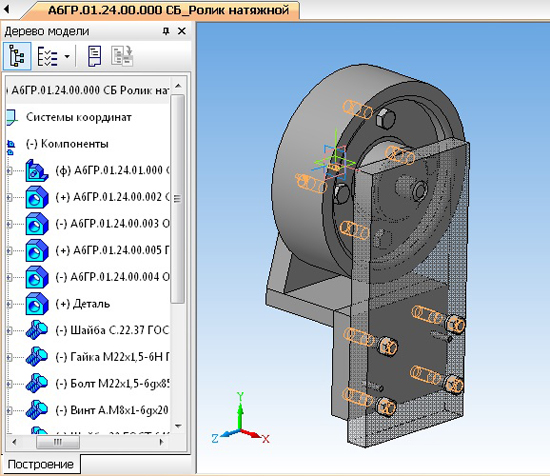
Task: Select the hex bolt head on roller face
Action: click(x=385, y=118)
